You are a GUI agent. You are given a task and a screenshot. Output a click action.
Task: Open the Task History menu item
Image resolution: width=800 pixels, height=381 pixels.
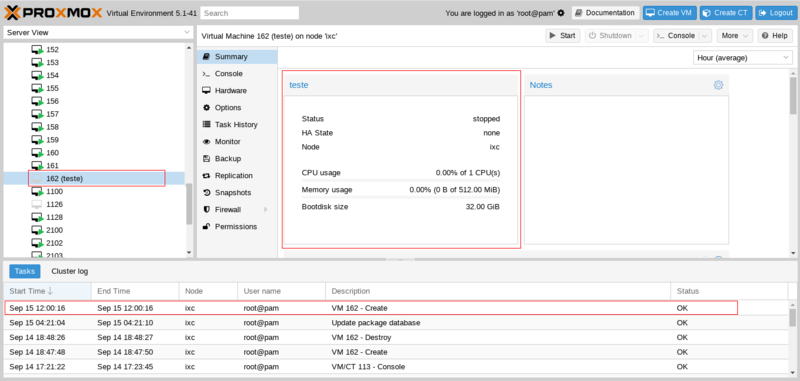(x=237, y=124)
